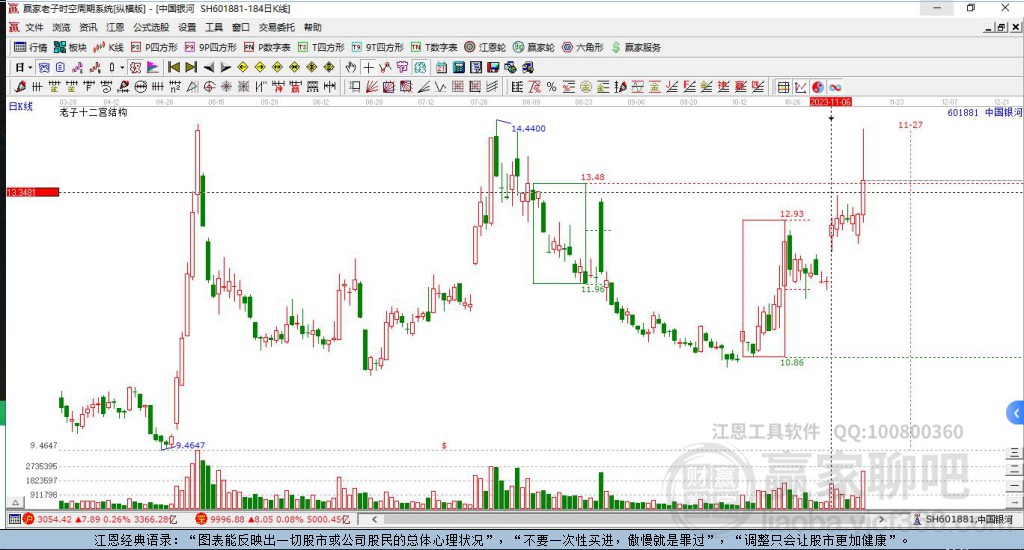Open the 窗口 menu
Image resolution: width=1024 pixels, height=550 pixels.
tap(241, 27)
